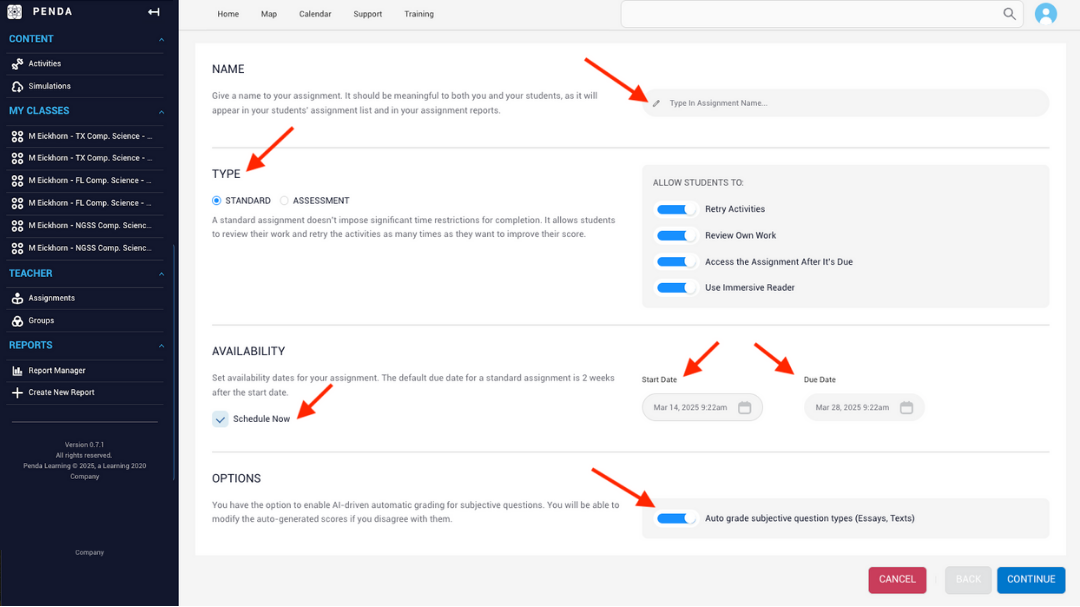This screenshot has width=1080, height=607.
Task: Click the CONTINUE button
Action: point(1031,579)
